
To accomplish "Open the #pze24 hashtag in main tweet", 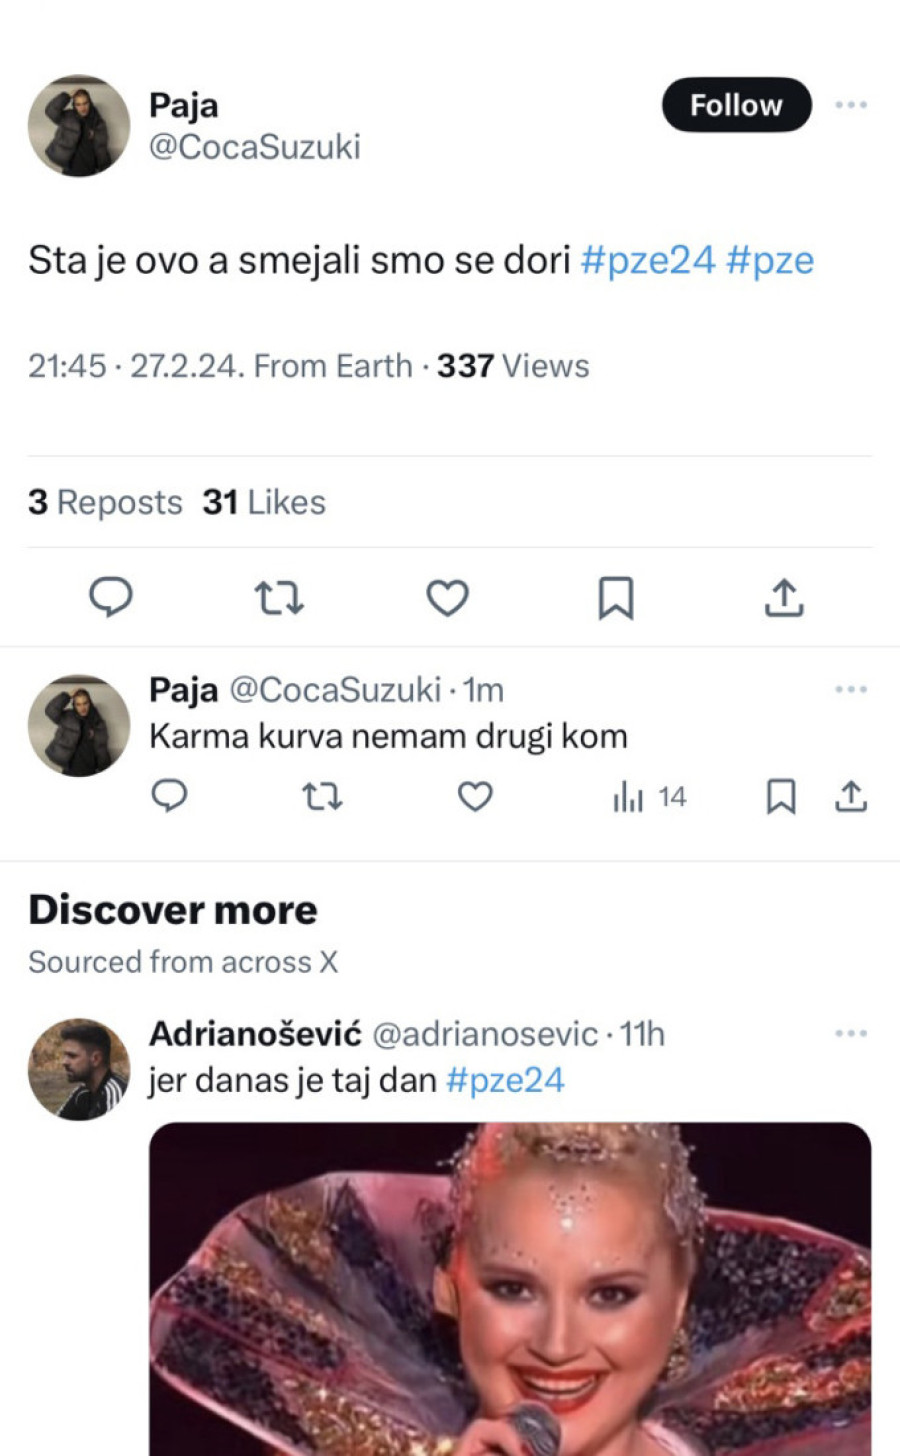I will (648, 260).
